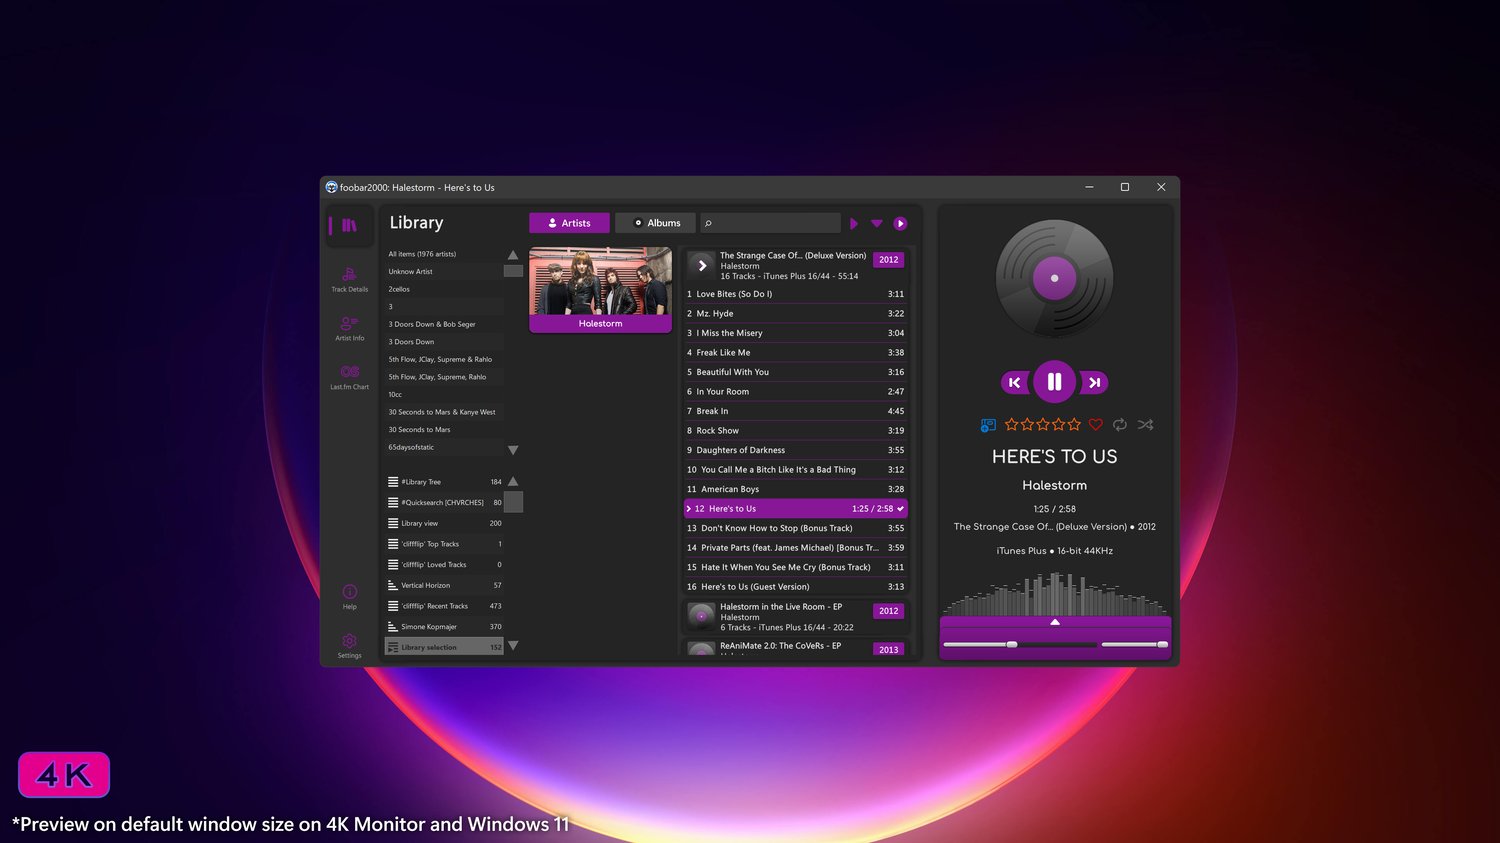The image size is (1500, 843).
Task: Click the Halestorm in the Live Room disc thumbnail
Action: (701, 615)
